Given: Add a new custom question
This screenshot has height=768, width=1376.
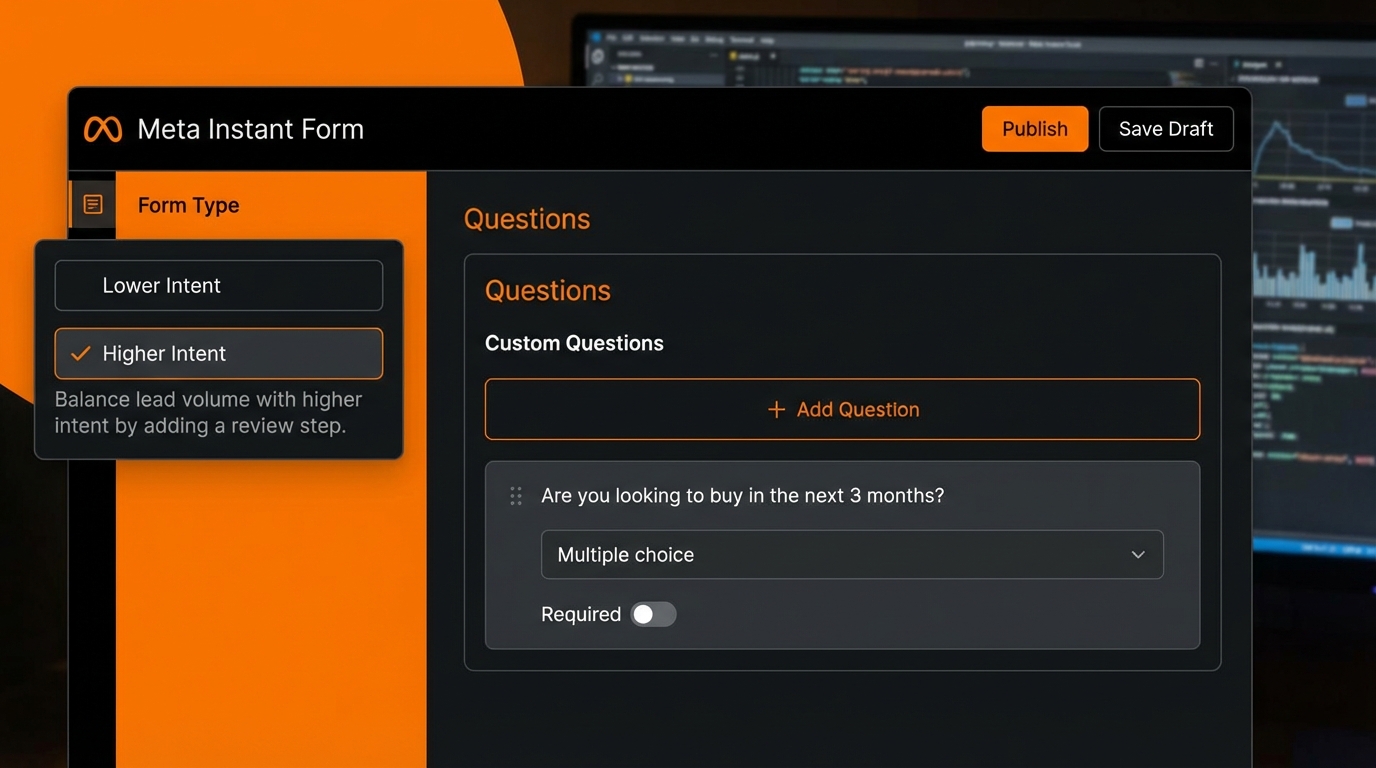Looking at the screenshot, I should [842, 410].
